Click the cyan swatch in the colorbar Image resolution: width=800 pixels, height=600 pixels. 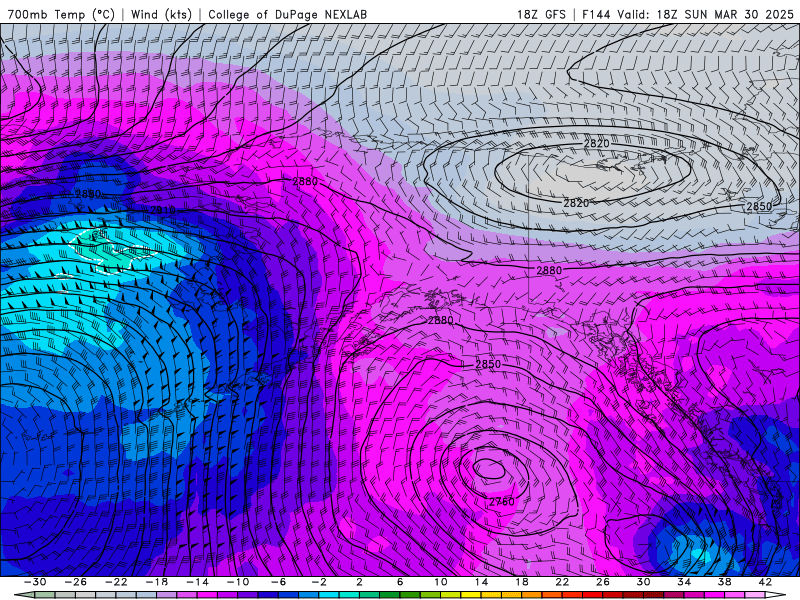pos(329,595)
